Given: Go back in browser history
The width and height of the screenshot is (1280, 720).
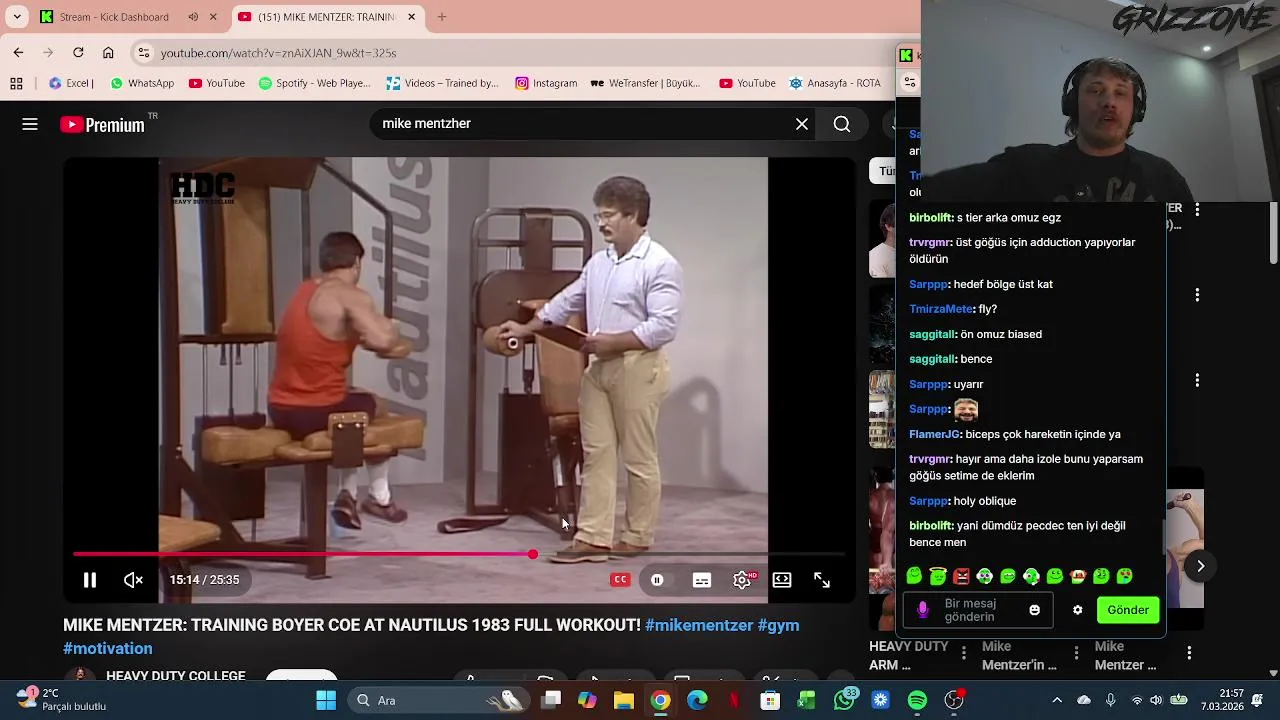Looking at the screenshot, I should tap(18, 52).
